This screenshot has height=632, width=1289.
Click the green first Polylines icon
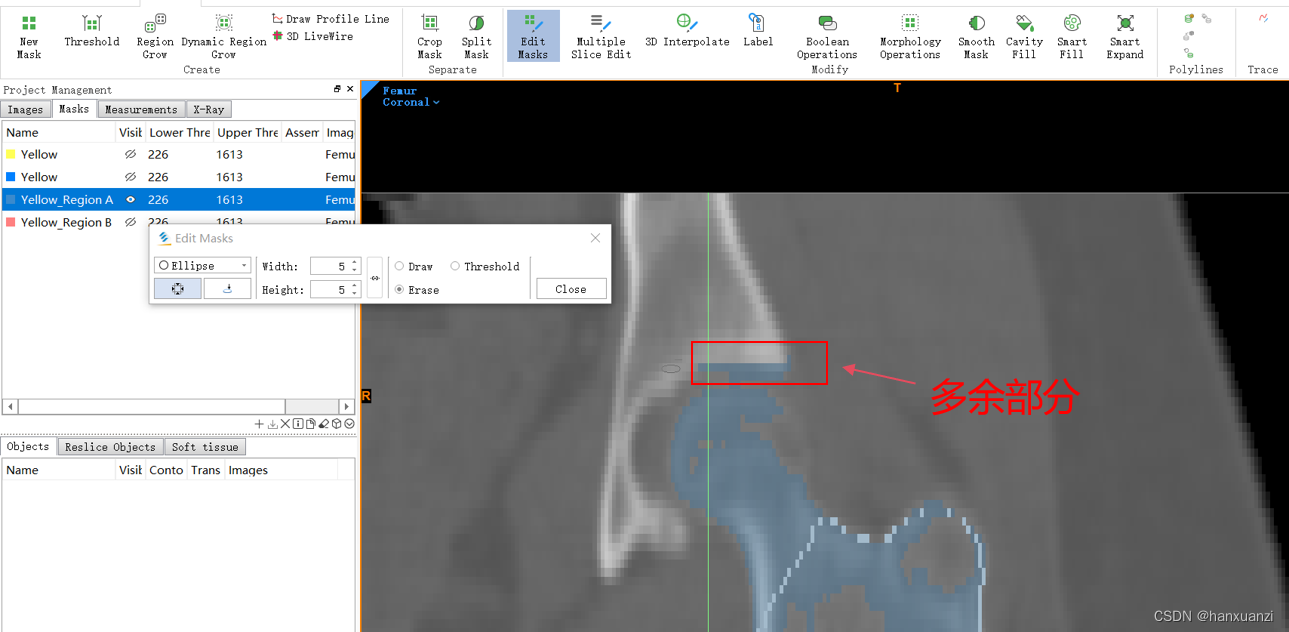point(1188,18)
